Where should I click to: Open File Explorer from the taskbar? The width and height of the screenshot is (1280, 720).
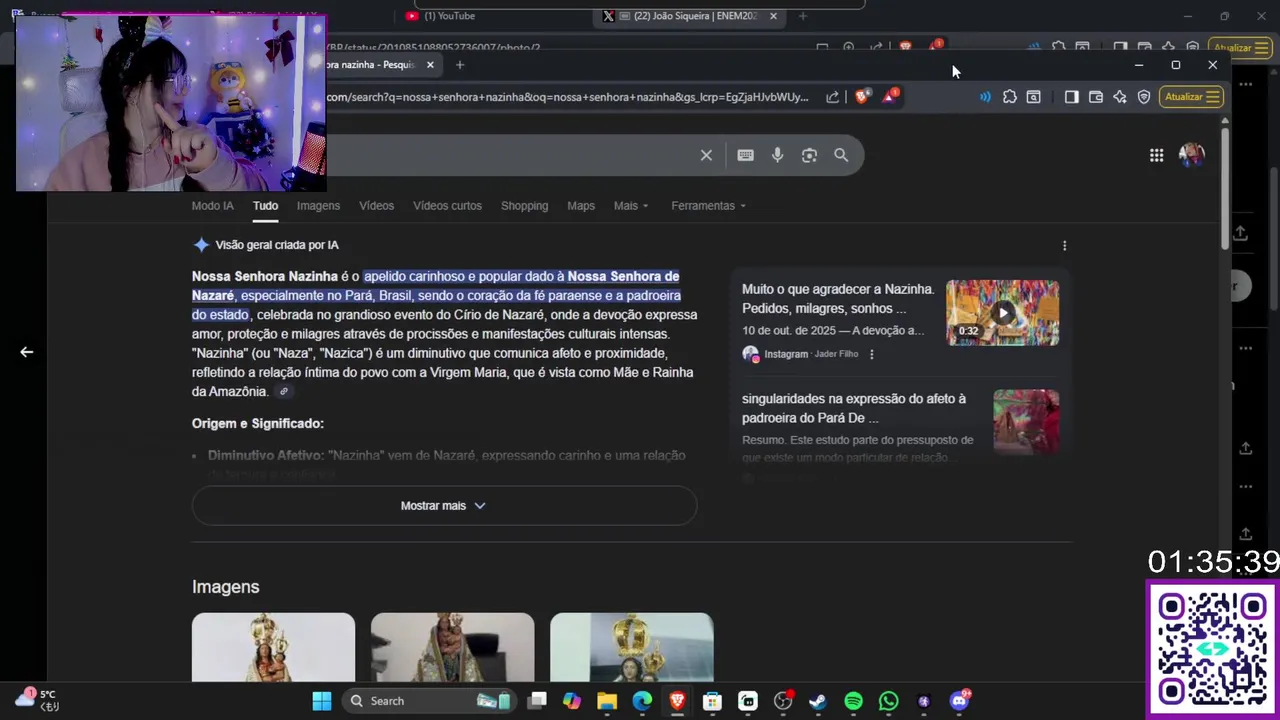pyautogui.click(x=607, y=701)
